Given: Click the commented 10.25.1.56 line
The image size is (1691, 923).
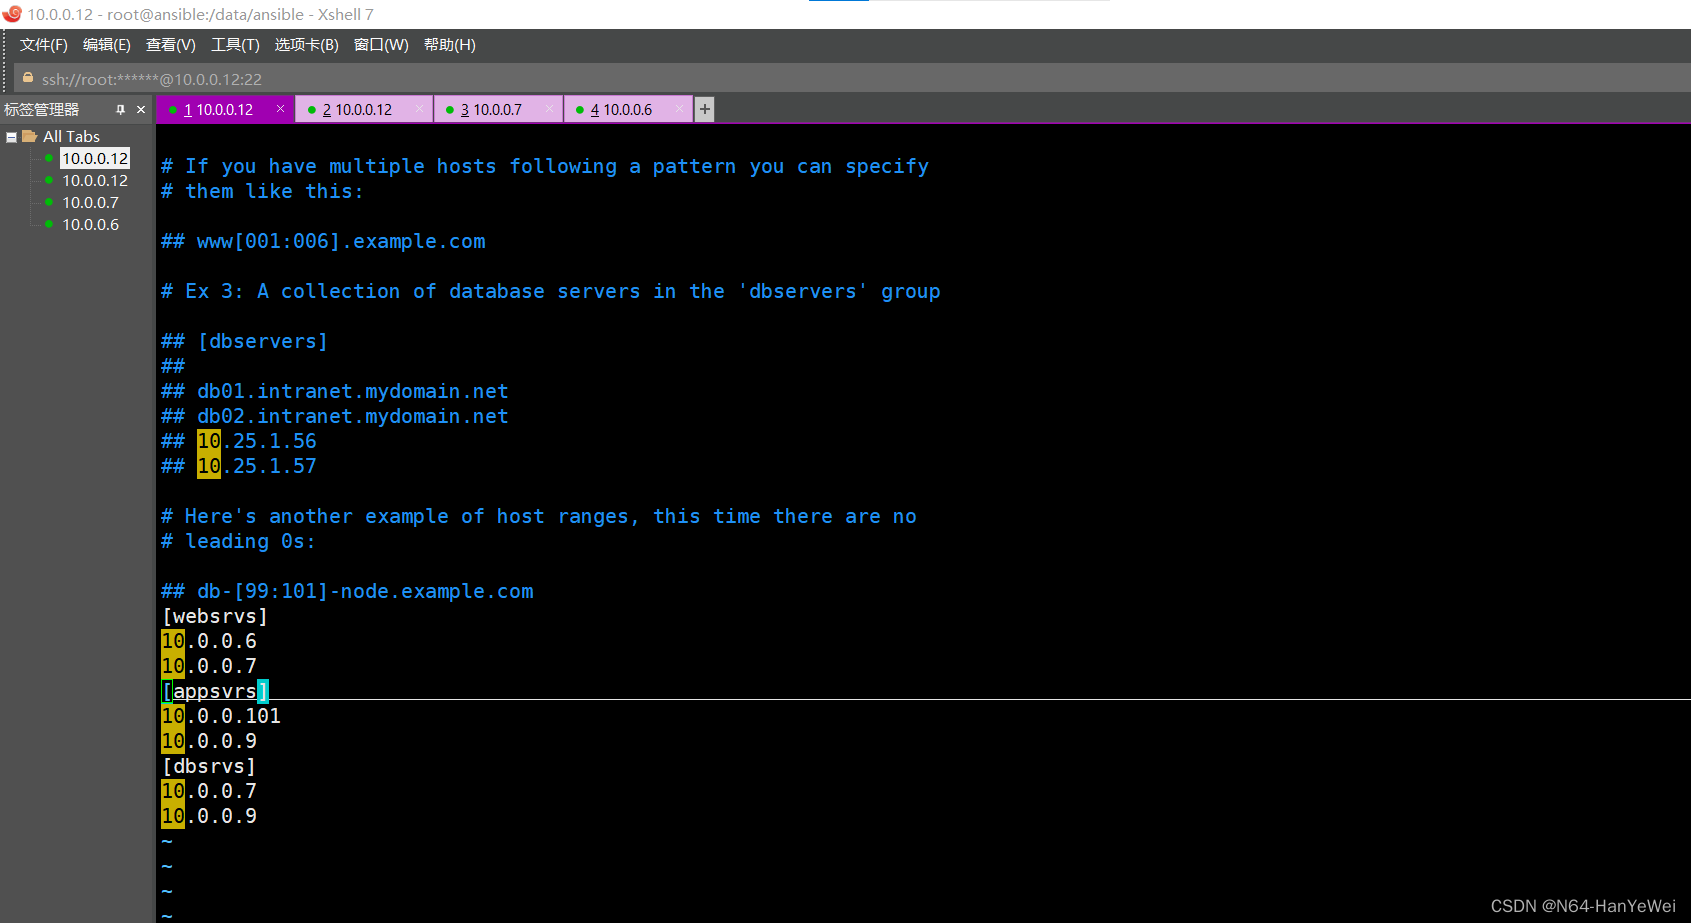Looking at the screenshot, I should coord(239,441).
